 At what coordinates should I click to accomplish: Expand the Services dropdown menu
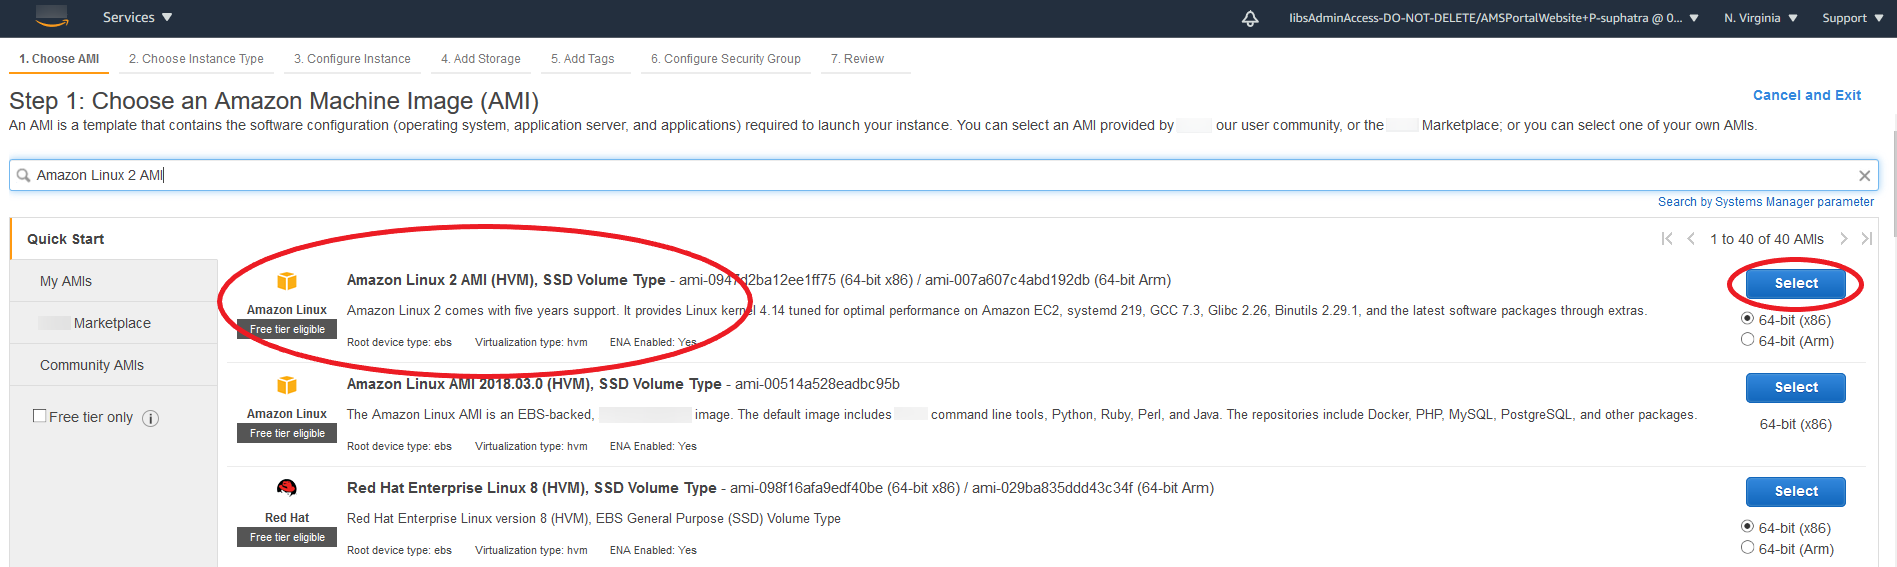click(137, 18)
